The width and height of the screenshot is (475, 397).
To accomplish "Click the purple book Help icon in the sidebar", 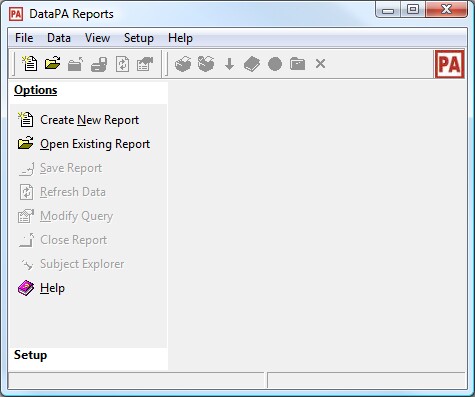I will coord(26,288).
